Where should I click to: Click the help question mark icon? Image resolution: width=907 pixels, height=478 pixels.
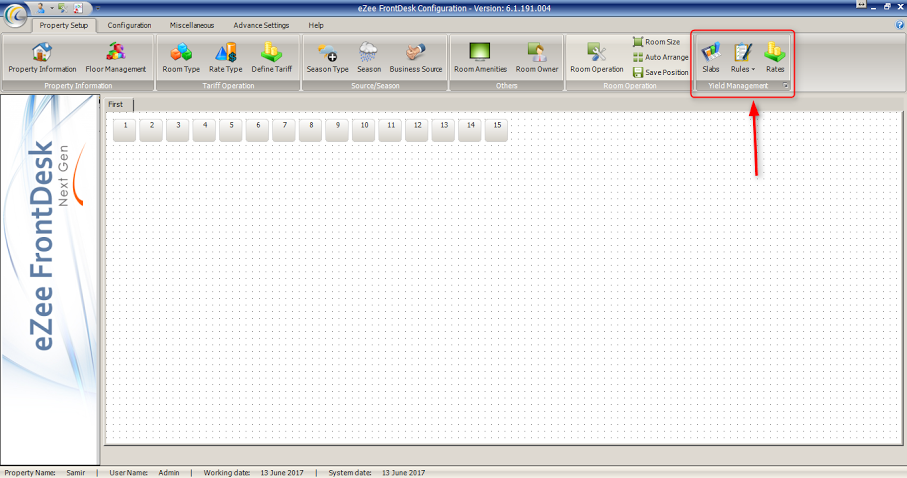coord(899,25)
